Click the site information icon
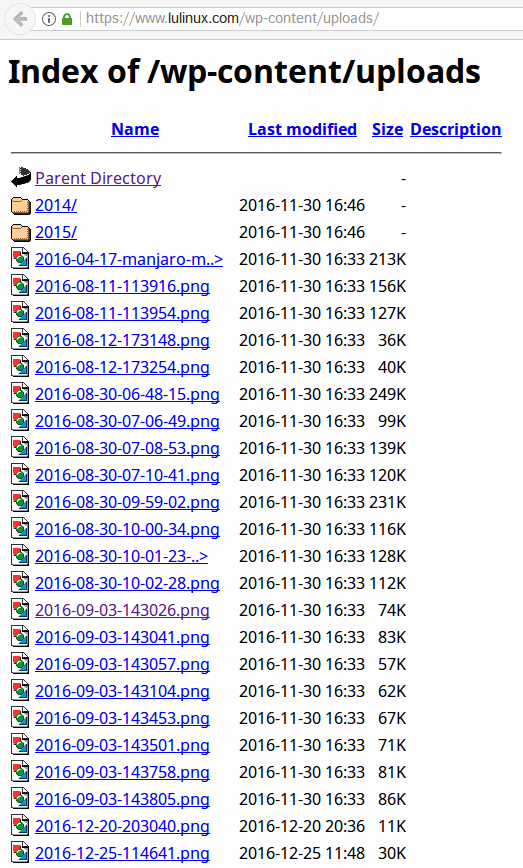 point(49,19)
